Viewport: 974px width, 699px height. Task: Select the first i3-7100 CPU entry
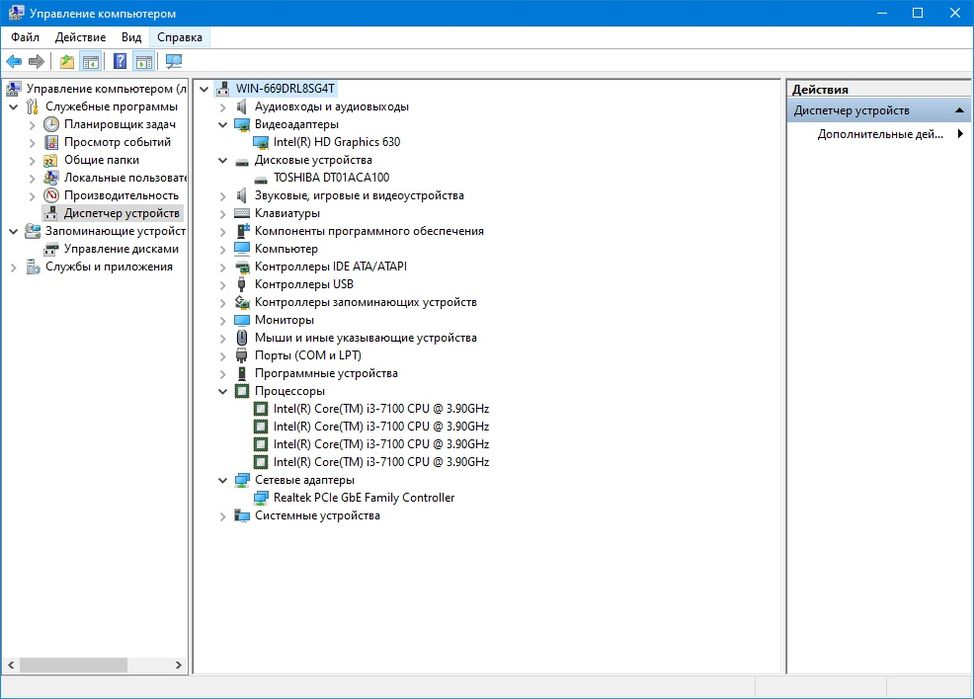381,409
